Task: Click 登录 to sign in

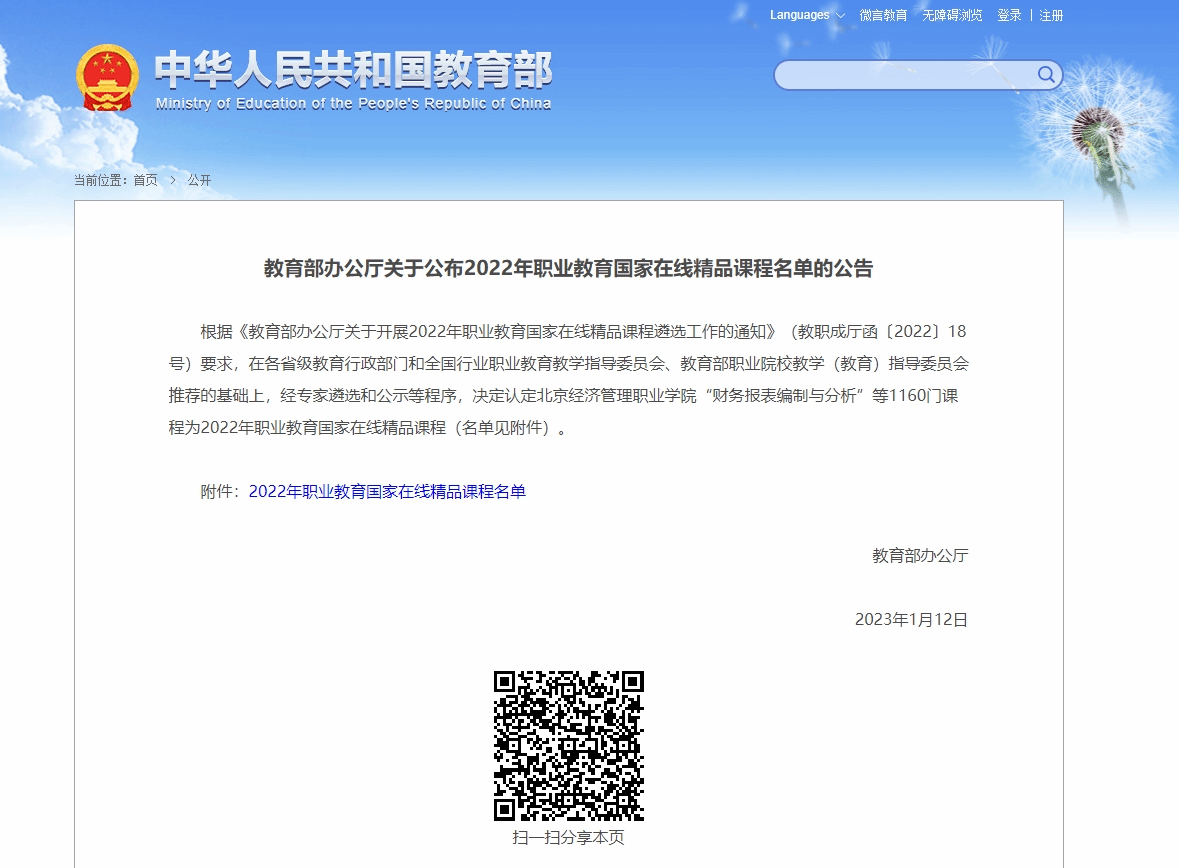Action: [x=1009, y=16]
